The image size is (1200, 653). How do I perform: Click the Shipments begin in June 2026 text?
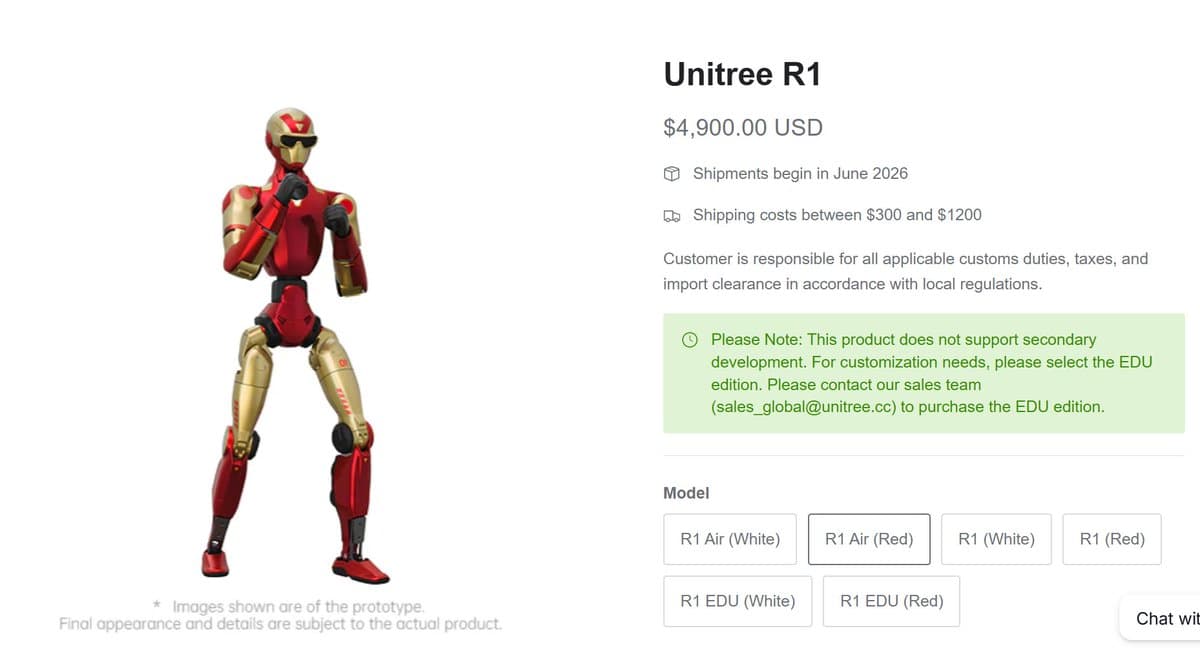tap(800, 173)
